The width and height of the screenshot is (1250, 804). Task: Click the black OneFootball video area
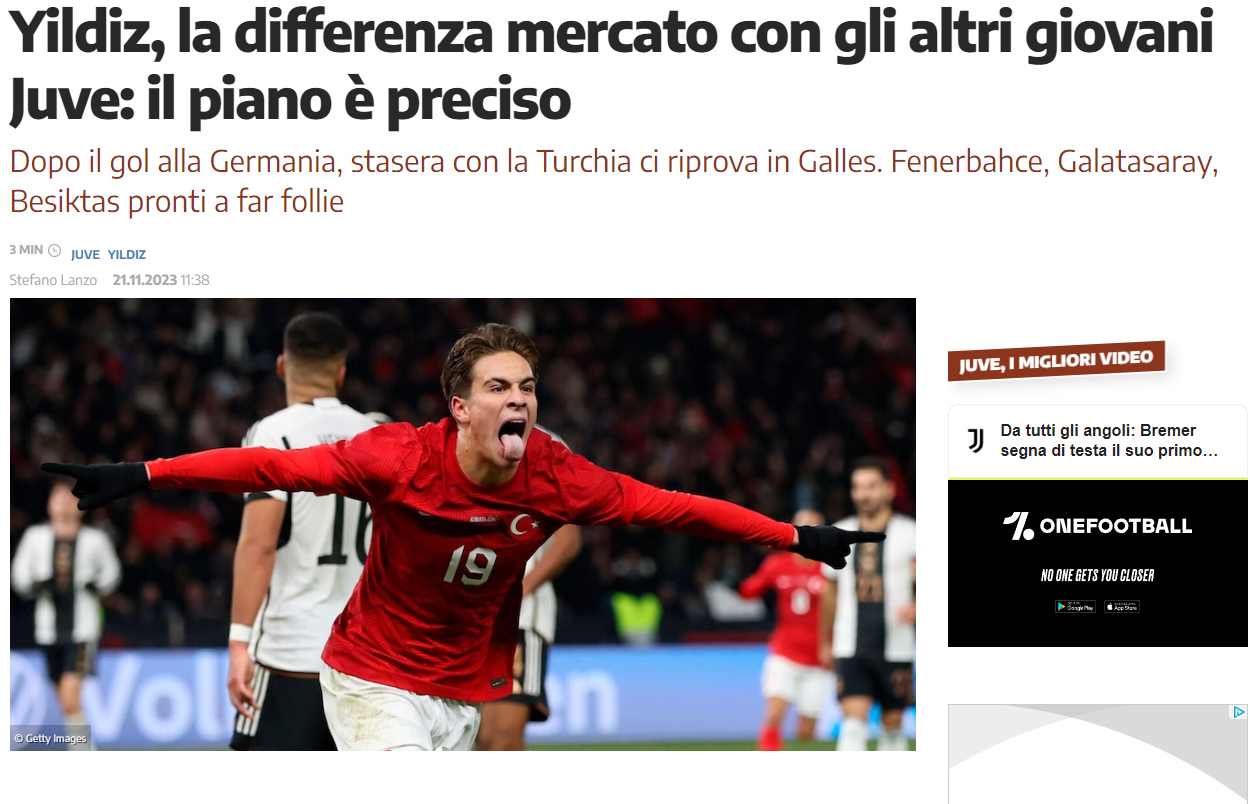[x=1098, y=563]
